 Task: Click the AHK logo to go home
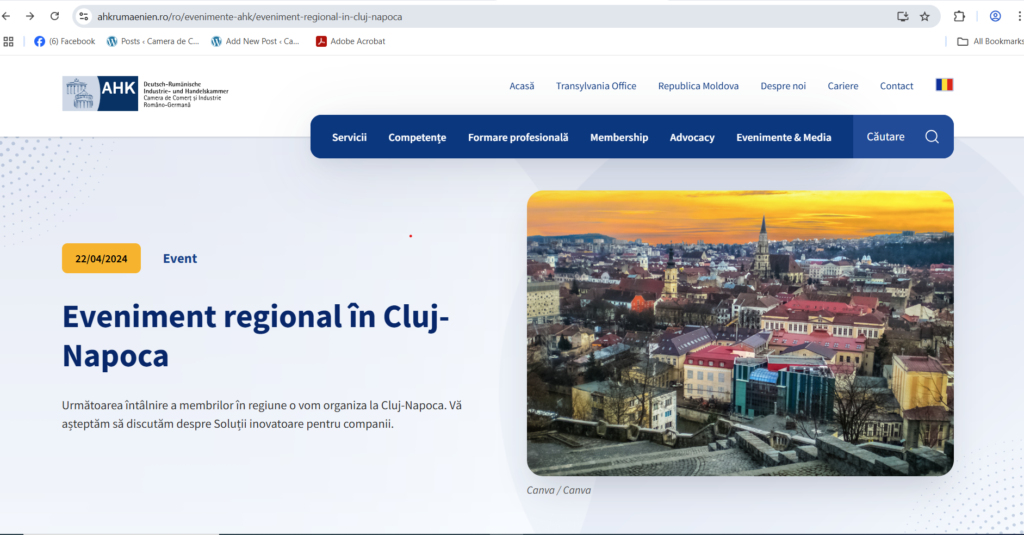[x=145, y=93]
